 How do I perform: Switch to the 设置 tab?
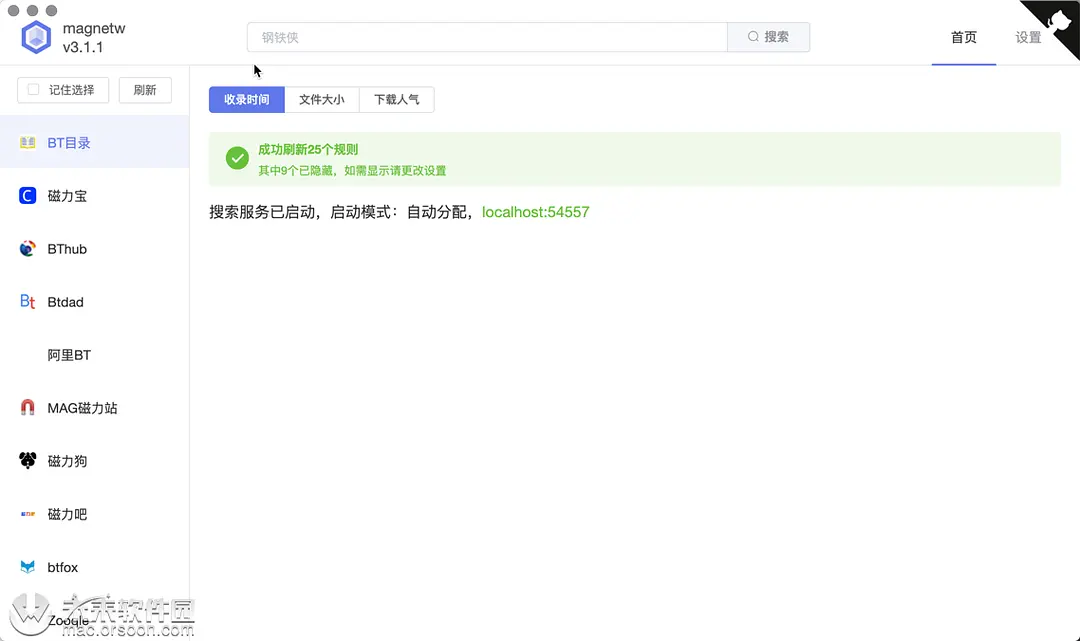pos(1027,37)
